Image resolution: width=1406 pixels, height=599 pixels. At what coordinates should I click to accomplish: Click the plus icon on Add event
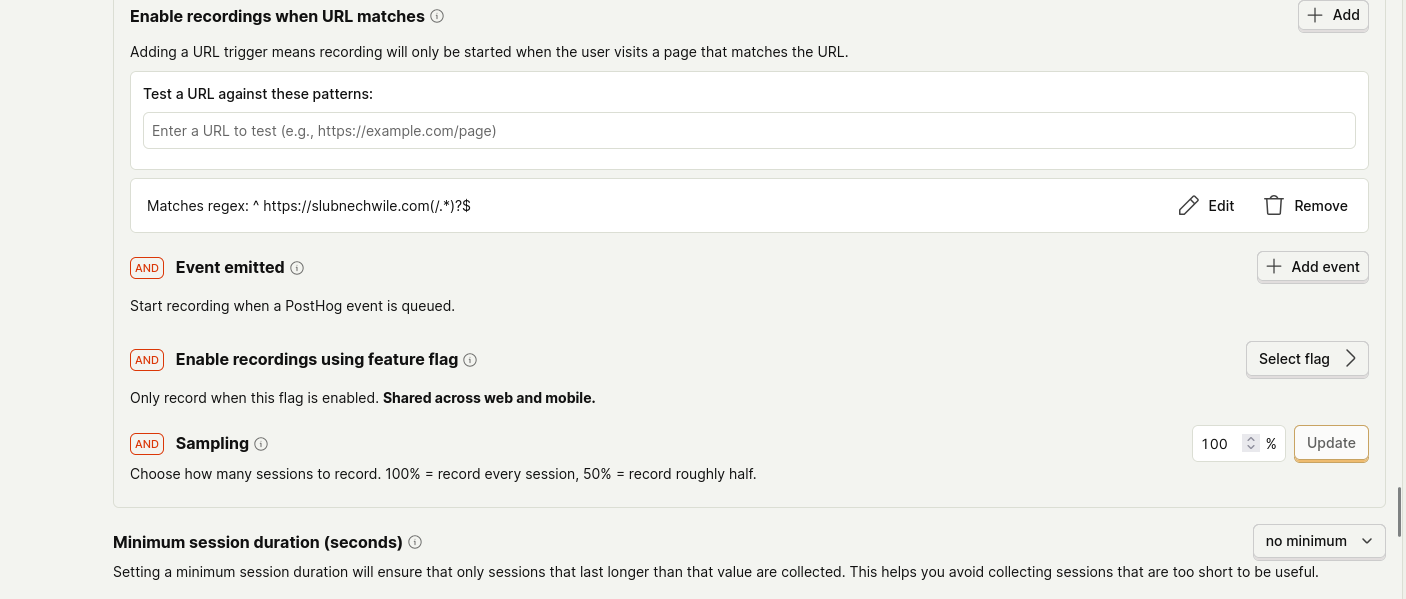(1274, 267)
